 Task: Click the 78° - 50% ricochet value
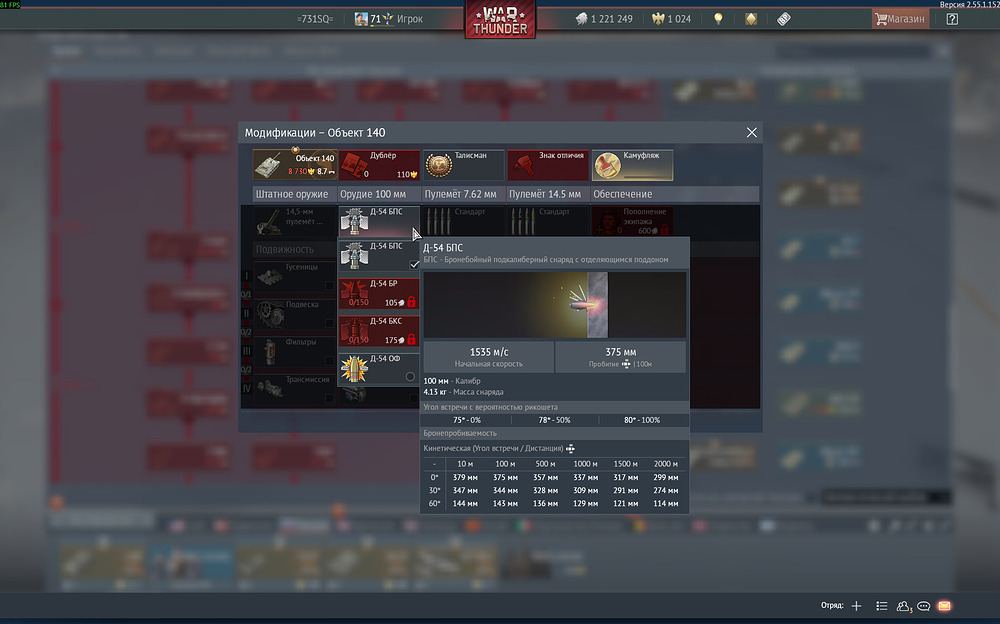[x=554, y=420]
